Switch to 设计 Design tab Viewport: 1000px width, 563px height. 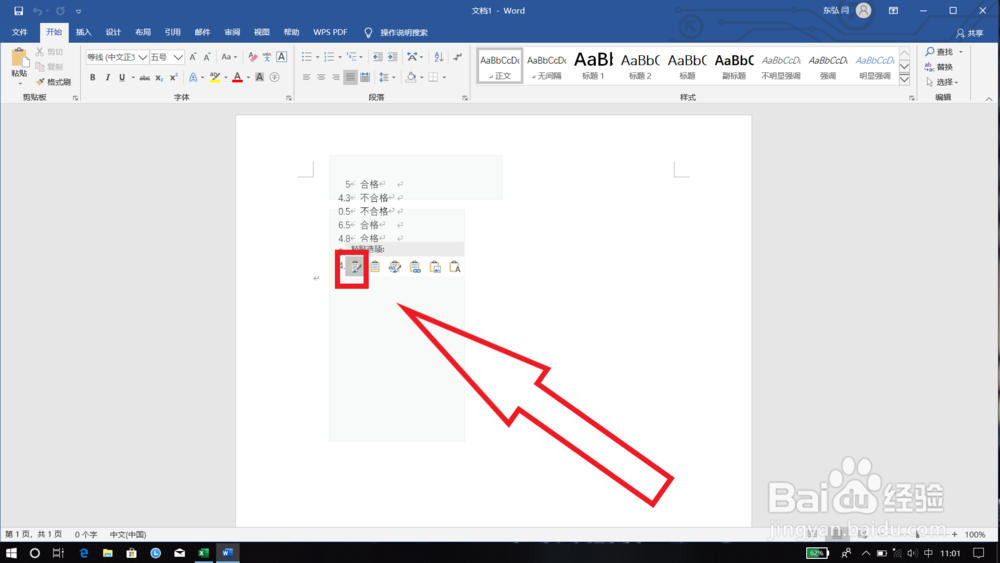pyautogui.click(x=113, y=33)
